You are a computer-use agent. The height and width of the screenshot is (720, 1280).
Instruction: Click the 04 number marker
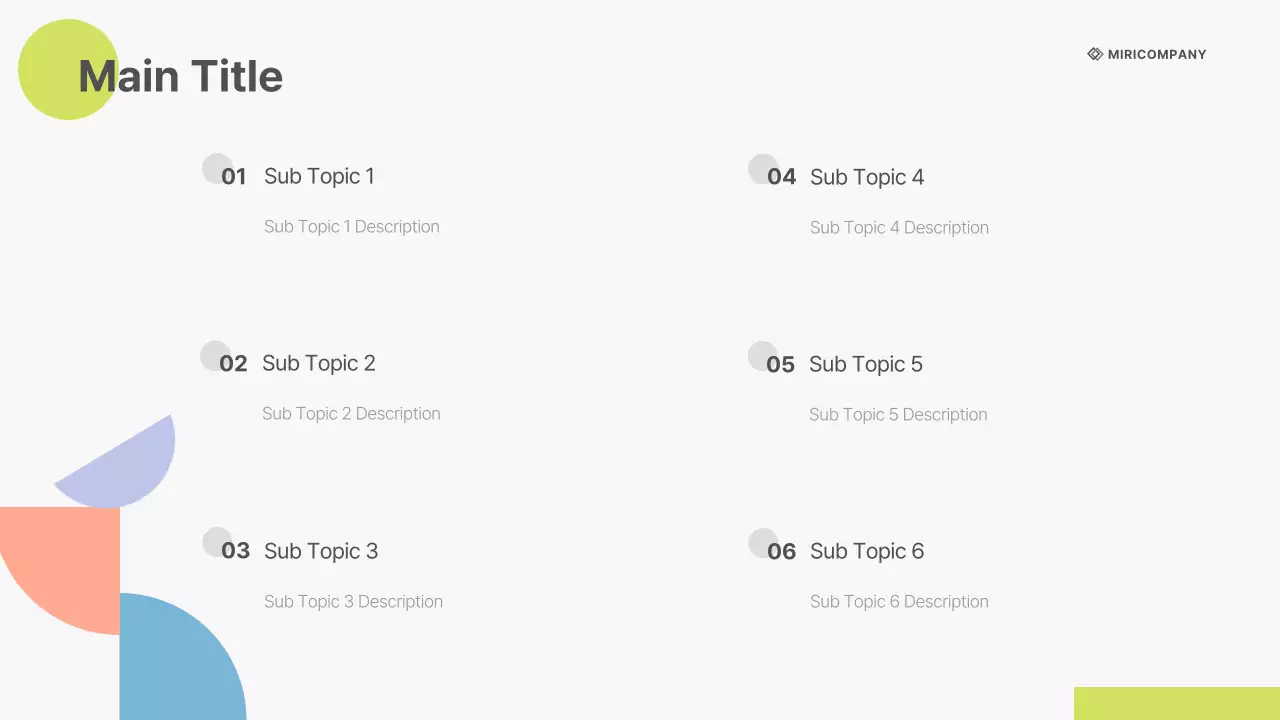click(x=781, y=177)
